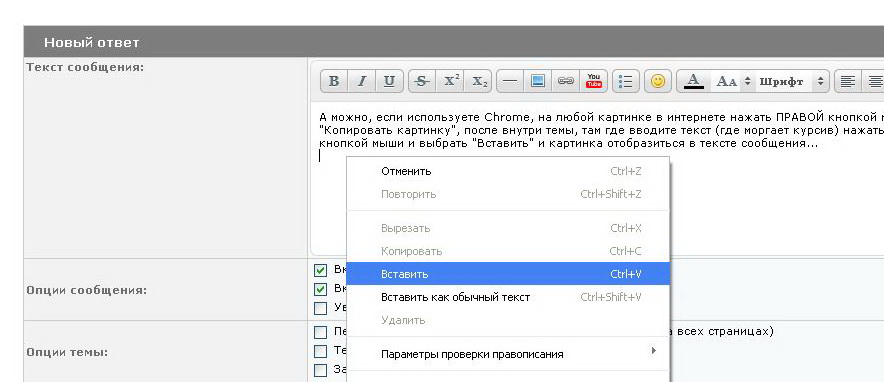This screenshot has height=382, width=884.
Task: Check the 'Пе' topic option checkbox
Action: click(x=320, y=332)
